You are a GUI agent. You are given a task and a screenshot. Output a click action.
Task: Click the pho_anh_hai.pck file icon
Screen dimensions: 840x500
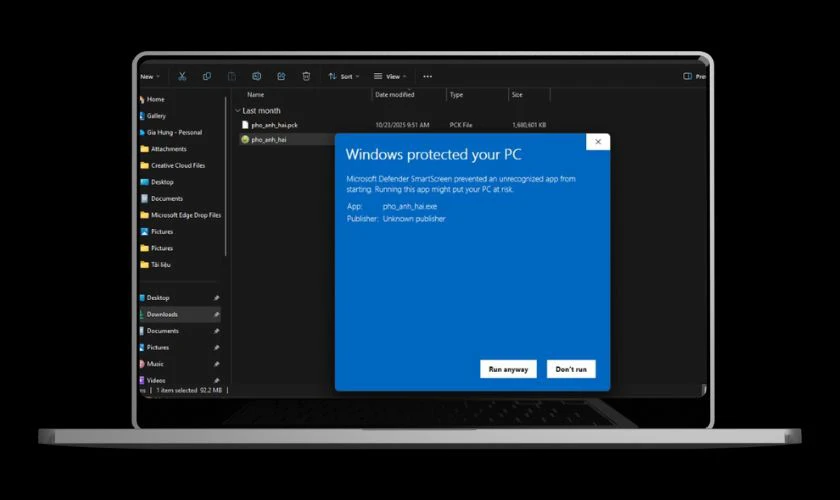[245, 125]
